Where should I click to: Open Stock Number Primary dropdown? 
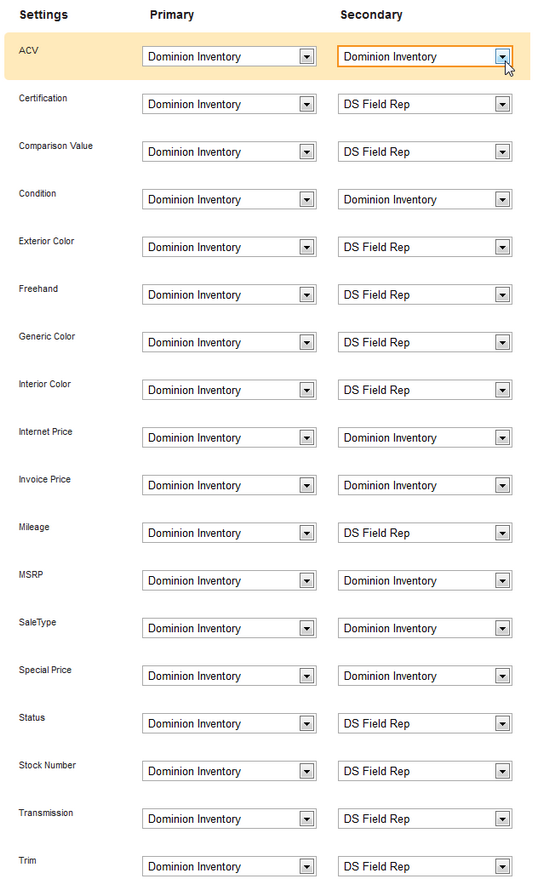(x=229, y=771)
